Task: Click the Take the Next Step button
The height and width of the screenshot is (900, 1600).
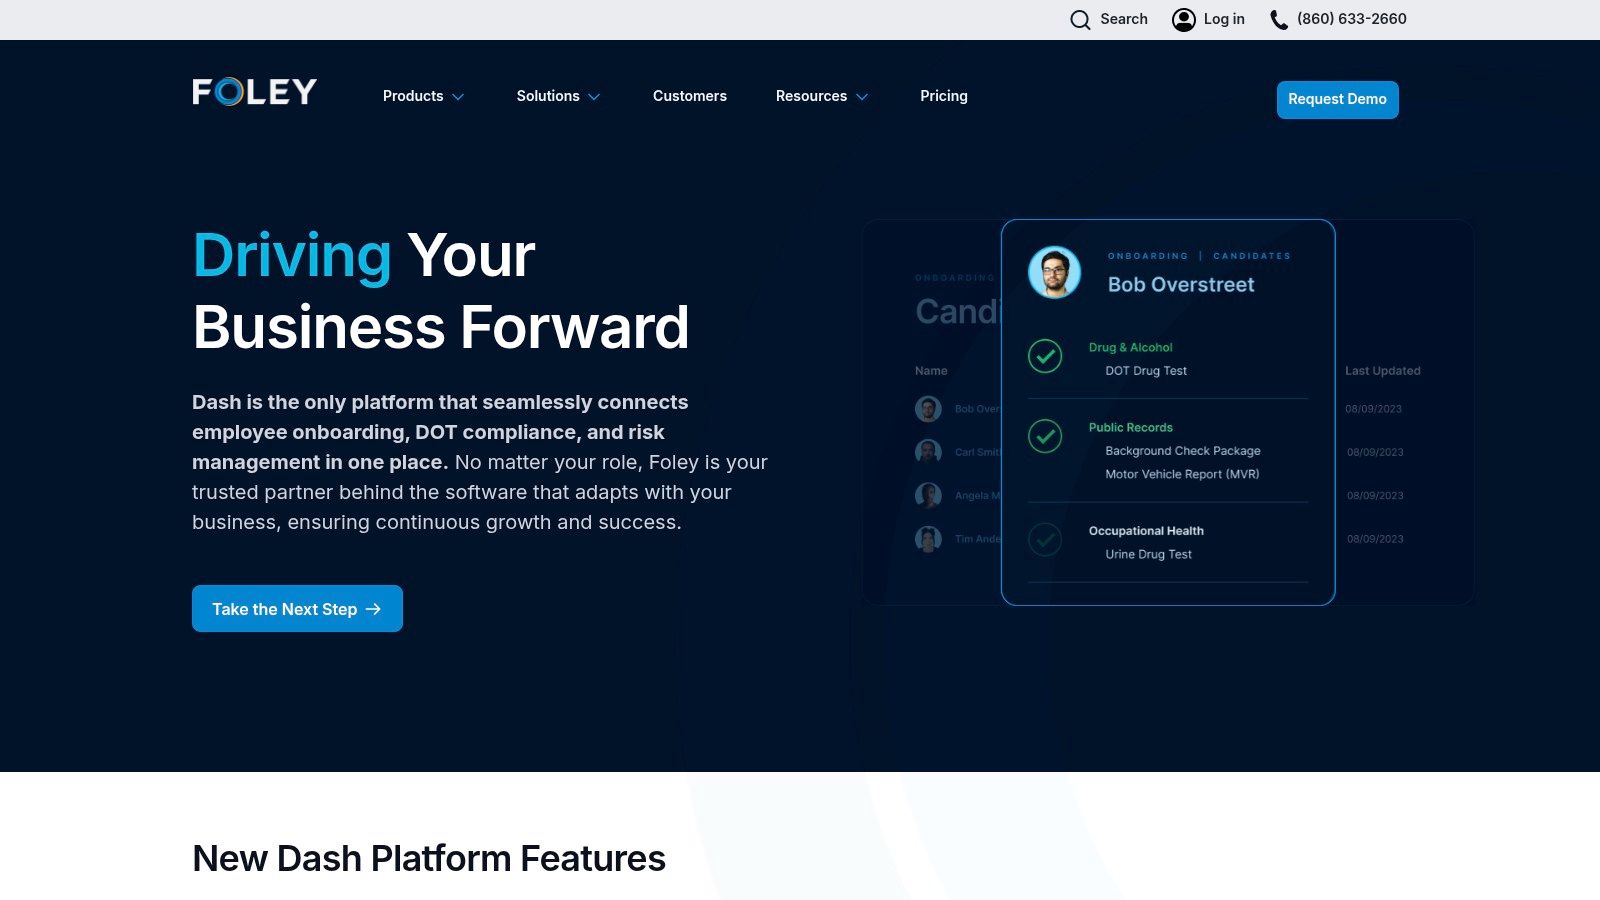Action: pos(297,608)
